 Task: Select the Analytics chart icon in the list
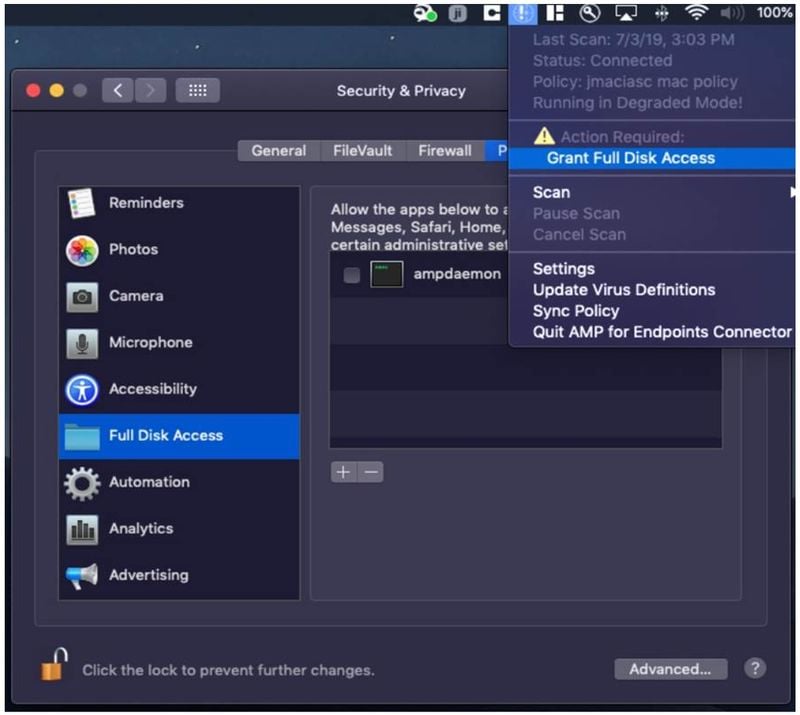pyautogui.click(x=82, y=529)
